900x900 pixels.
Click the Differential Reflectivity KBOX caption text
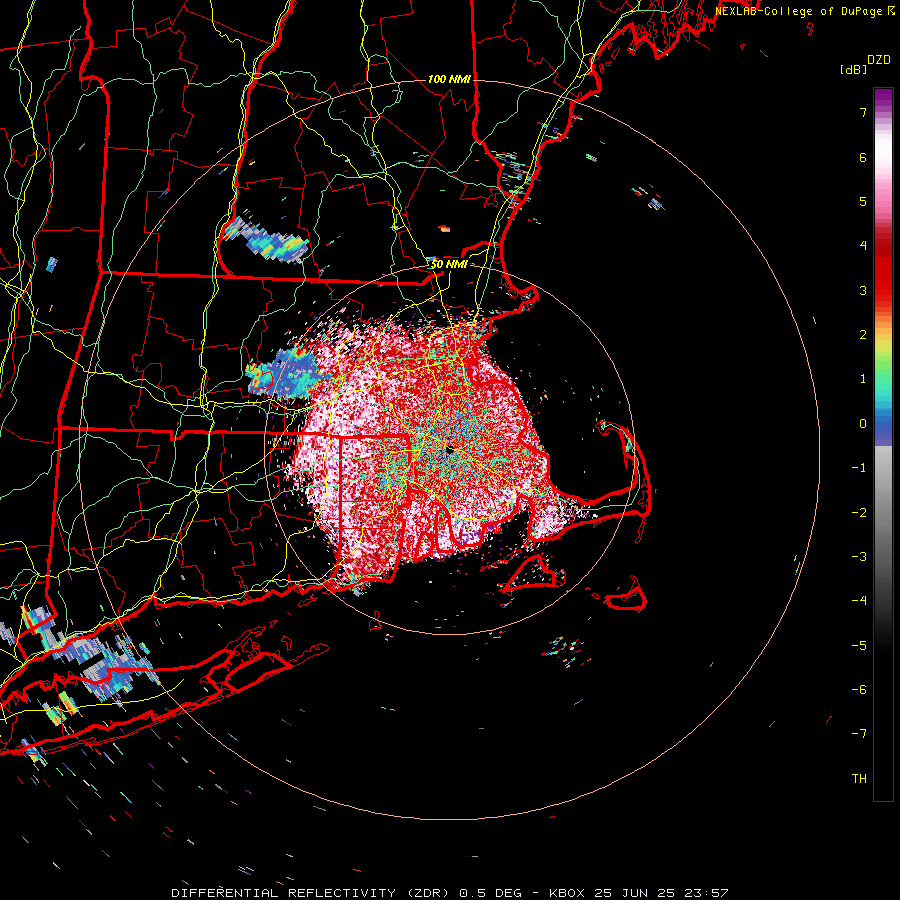tap(449, 893)
